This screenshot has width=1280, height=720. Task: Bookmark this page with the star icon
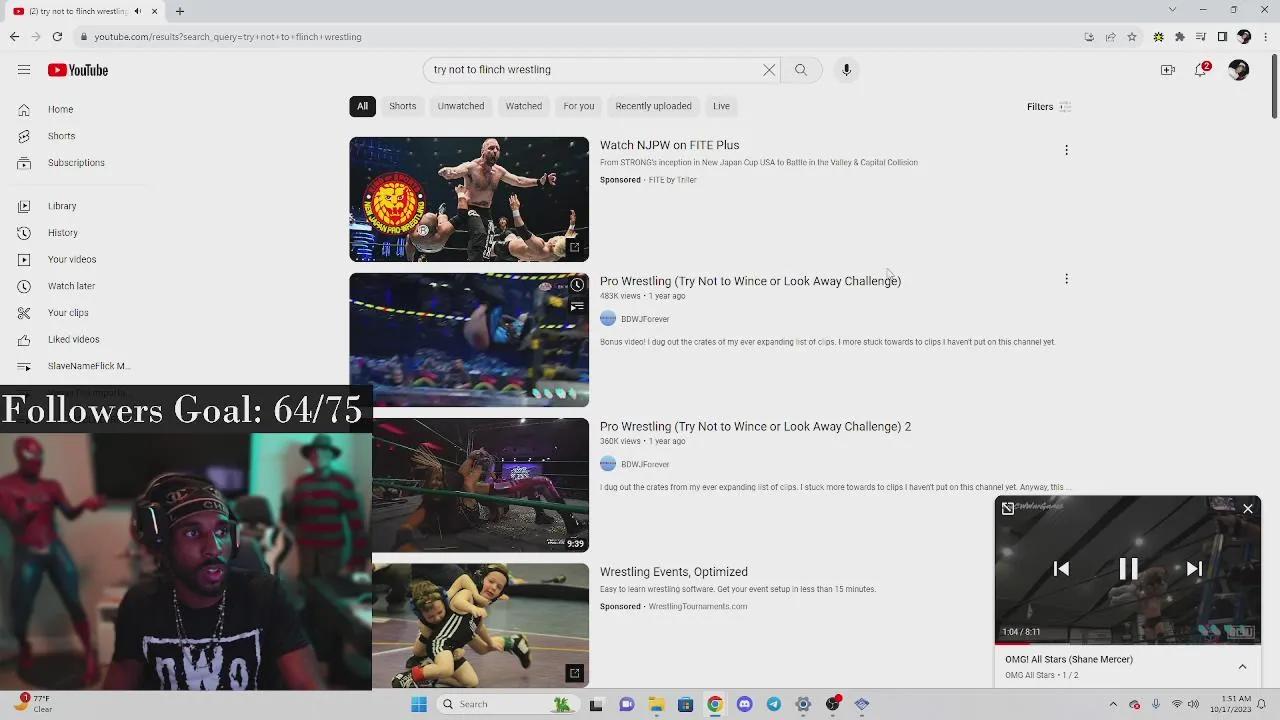click(1131, 37)
